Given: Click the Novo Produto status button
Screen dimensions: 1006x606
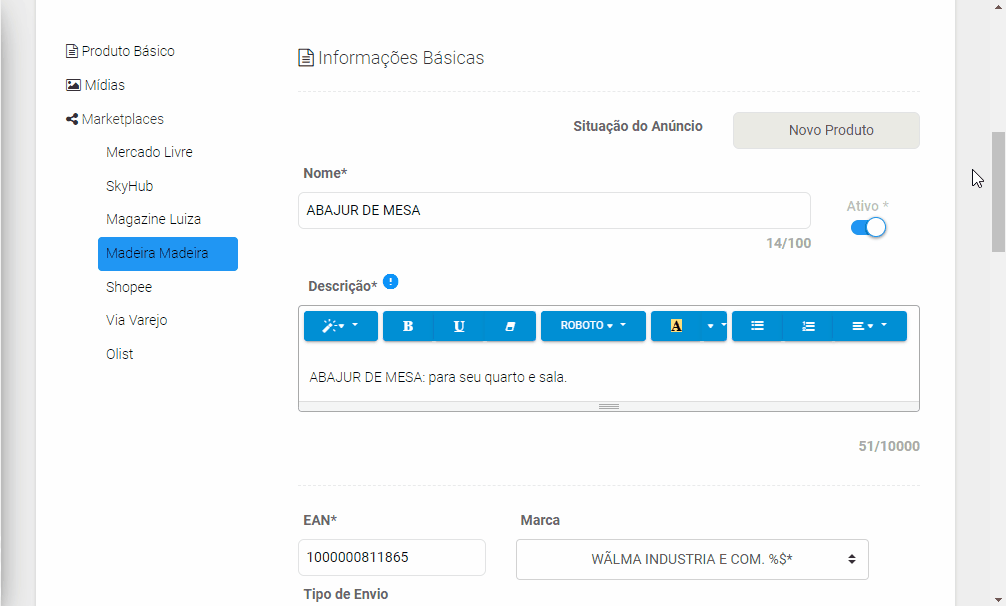Looking at the screenshot, I should pyautogui.click(x=826, y=130).
